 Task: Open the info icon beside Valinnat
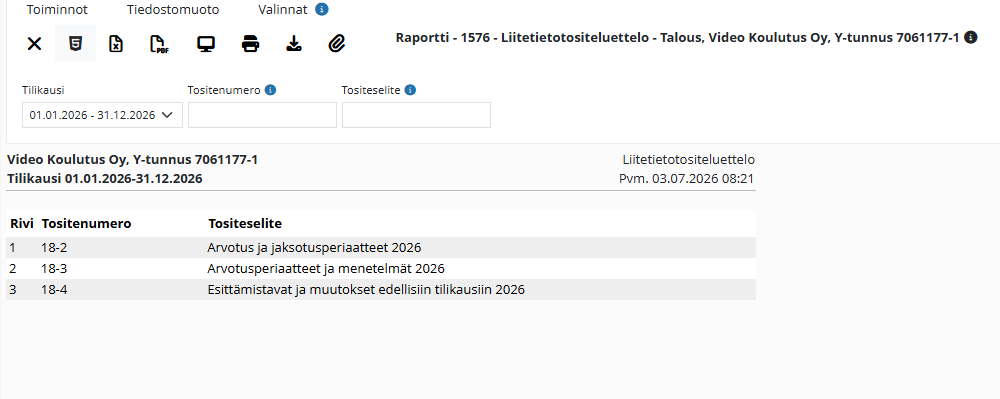click(x=322, y=10)
